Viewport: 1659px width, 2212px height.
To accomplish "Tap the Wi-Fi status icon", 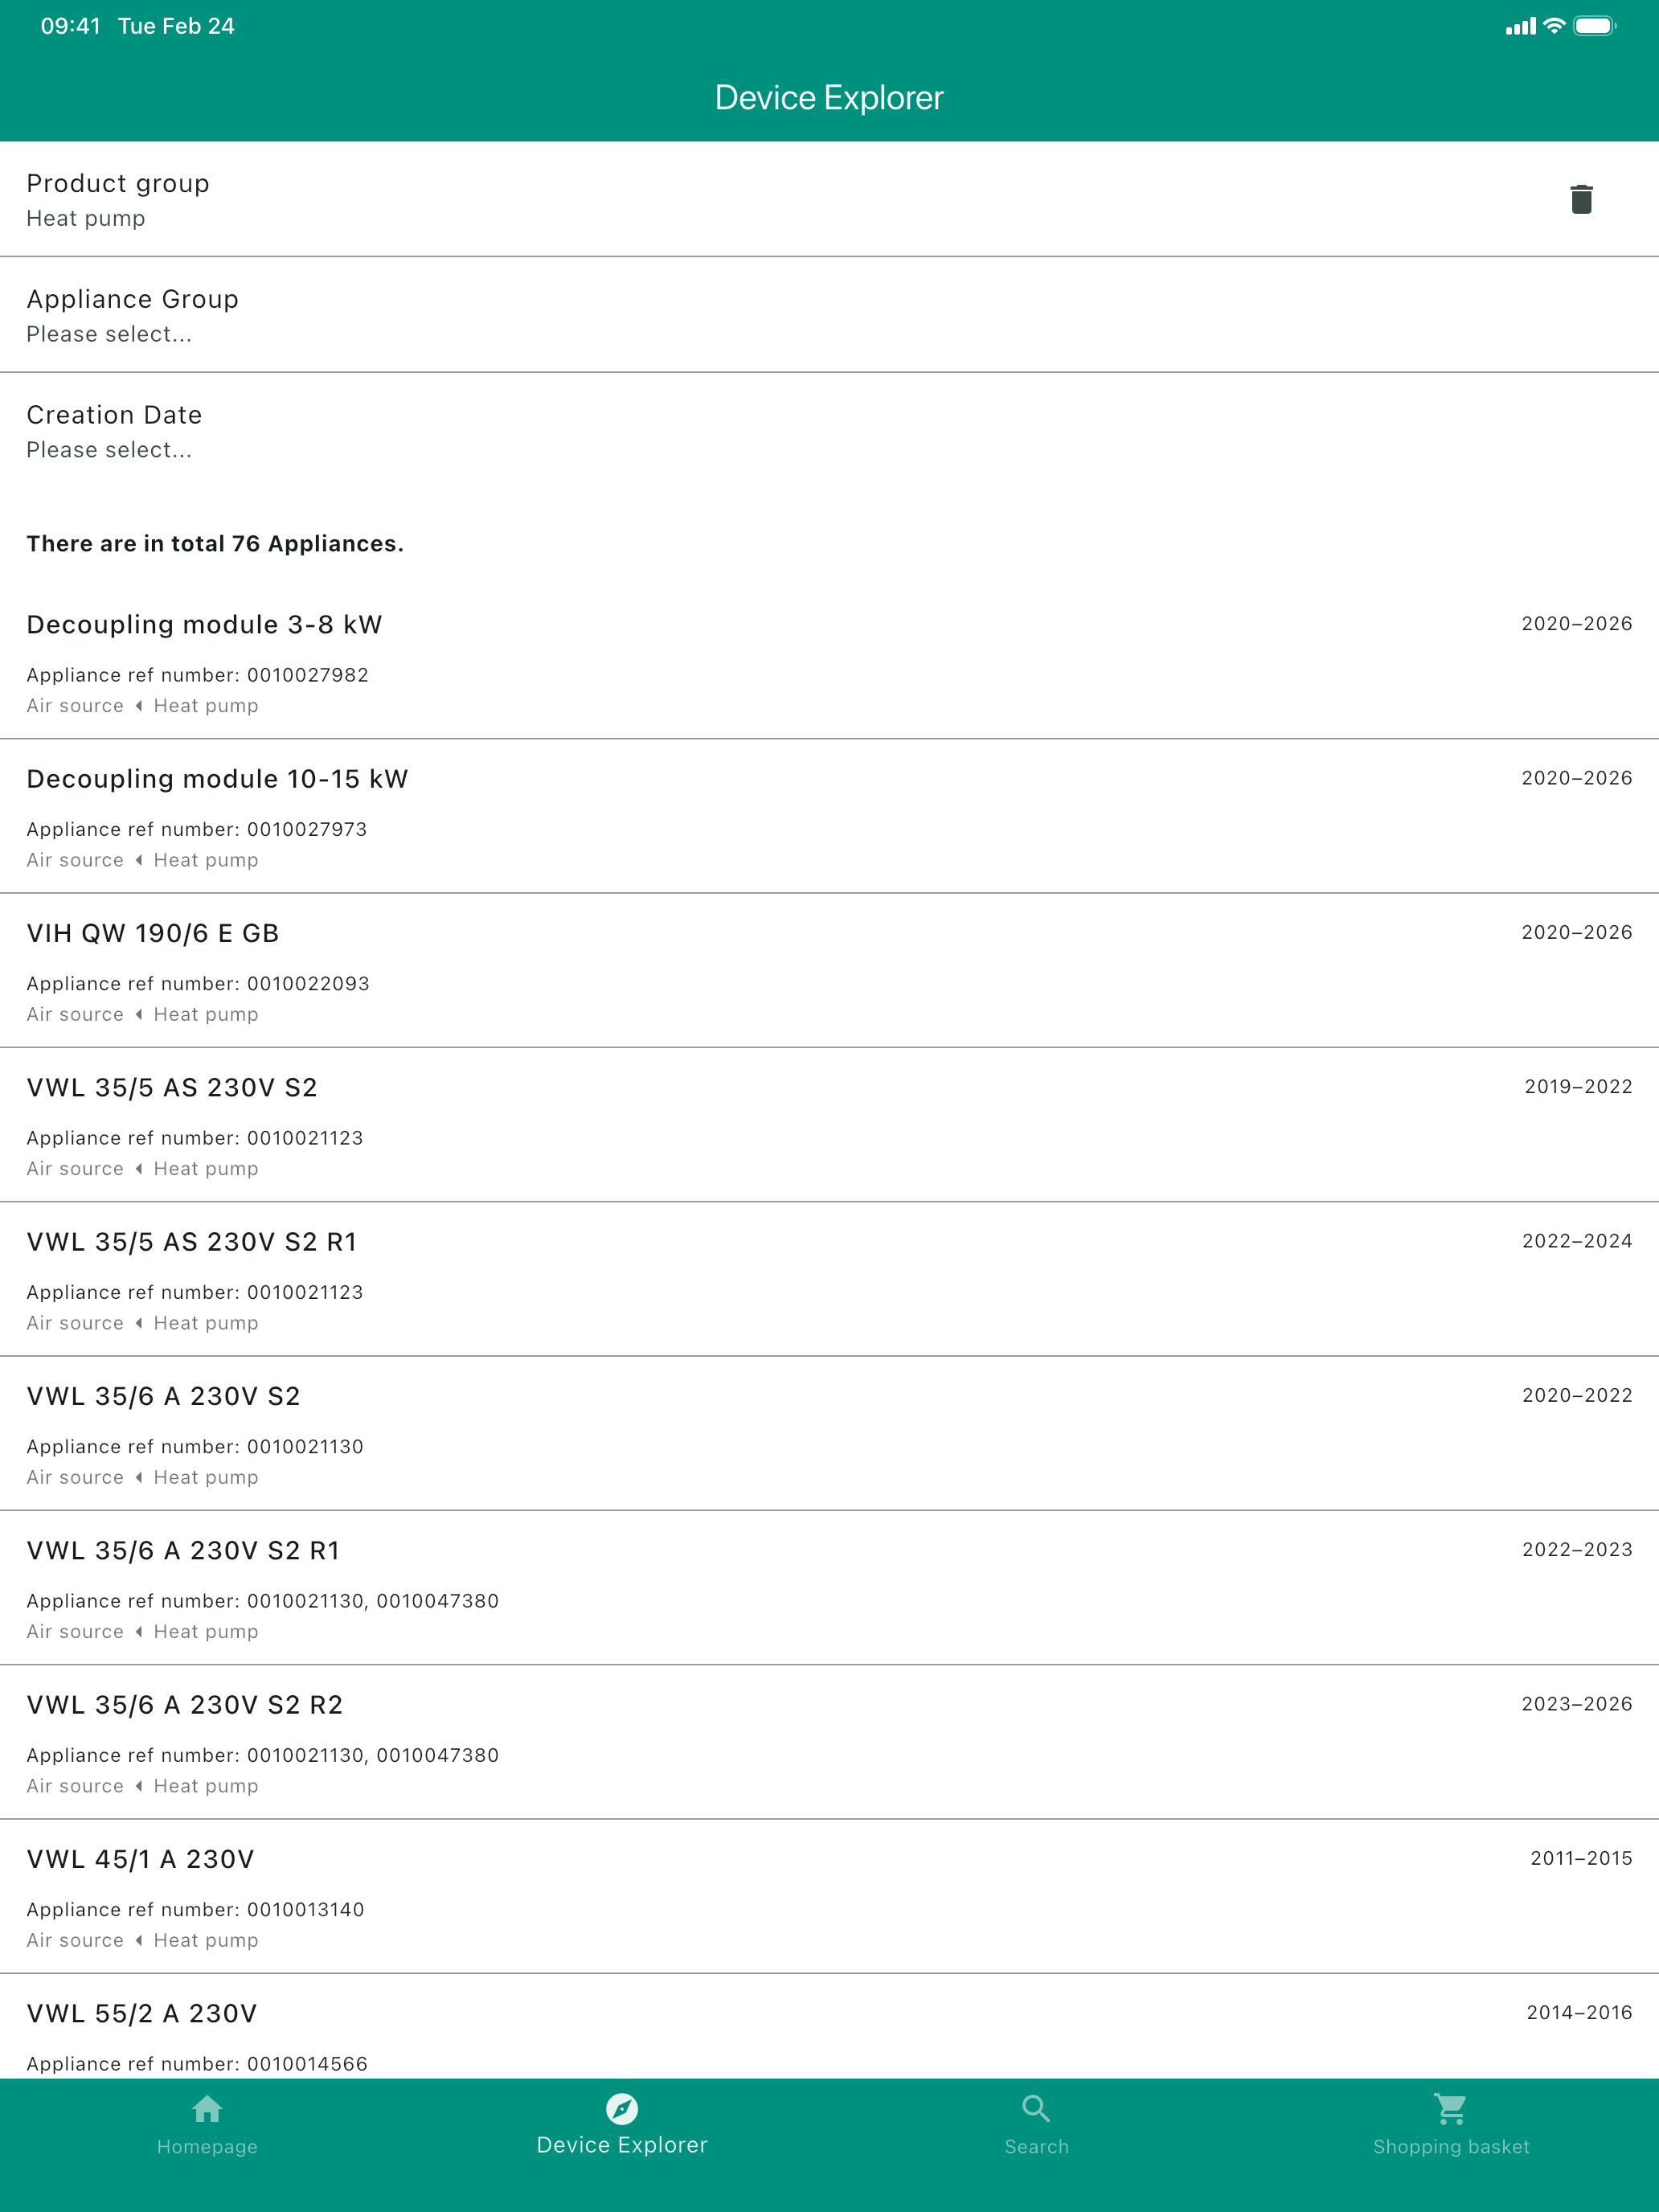I will point(1554,26).
